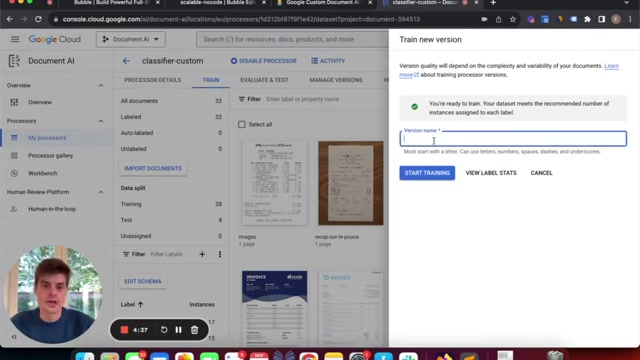Click Edit Schema button

143,281
